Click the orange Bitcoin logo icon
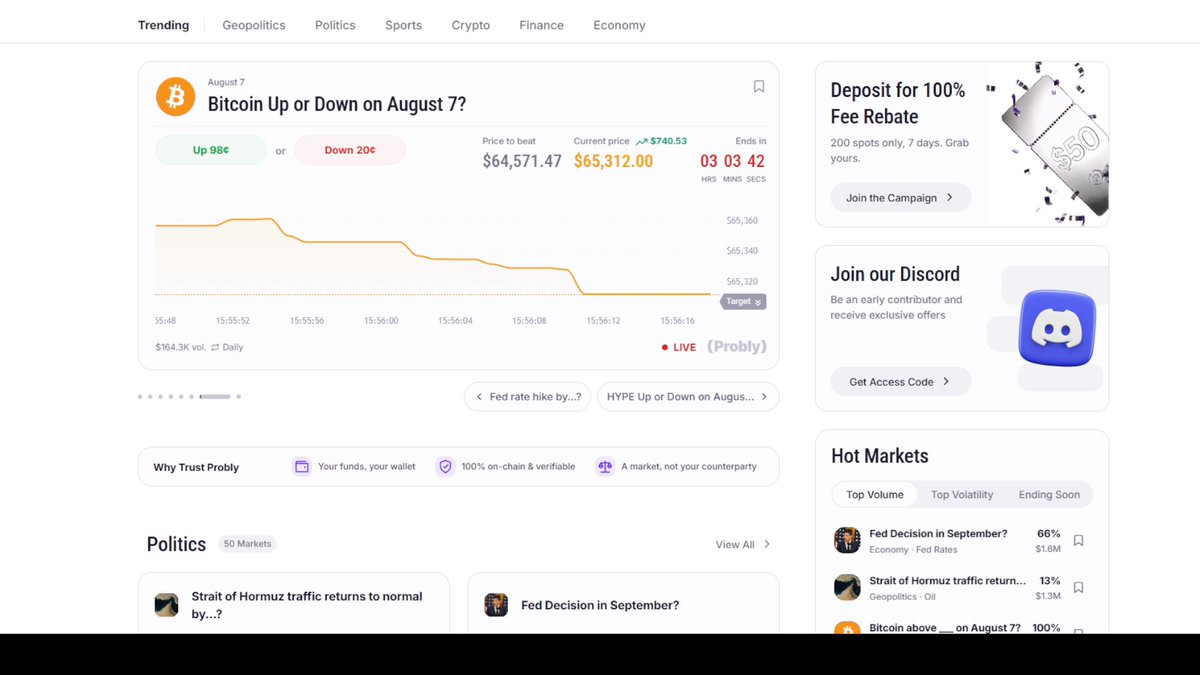The width and height of the screenshot is (1200, 675). click(175, 97)
